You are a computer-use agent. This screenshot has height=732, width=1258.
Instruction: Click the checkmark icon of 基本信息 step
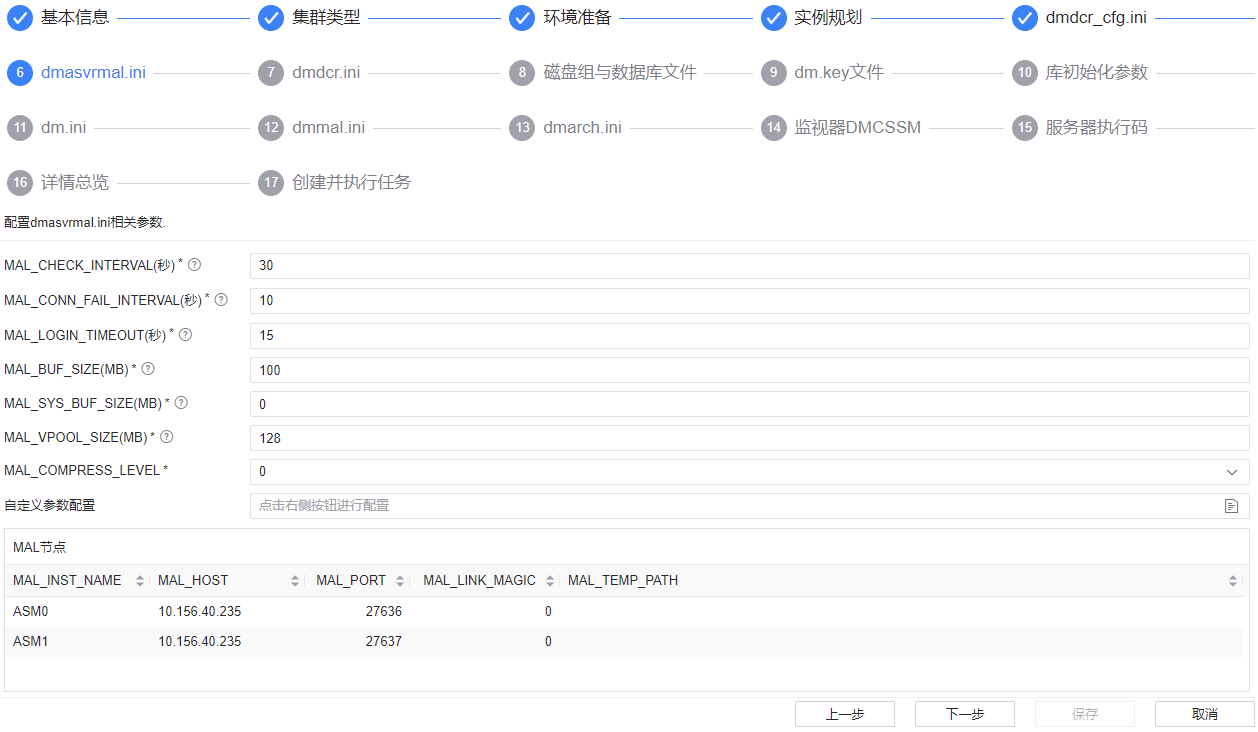click(x=19, y=18)
